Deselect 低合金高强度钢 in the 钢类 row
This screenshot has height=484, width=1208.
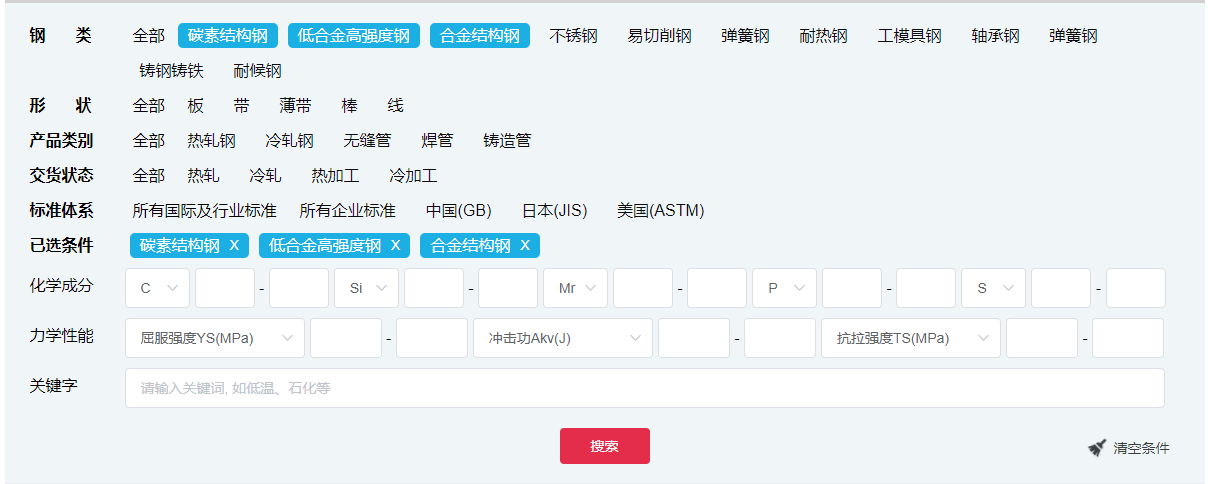point(354,36)
